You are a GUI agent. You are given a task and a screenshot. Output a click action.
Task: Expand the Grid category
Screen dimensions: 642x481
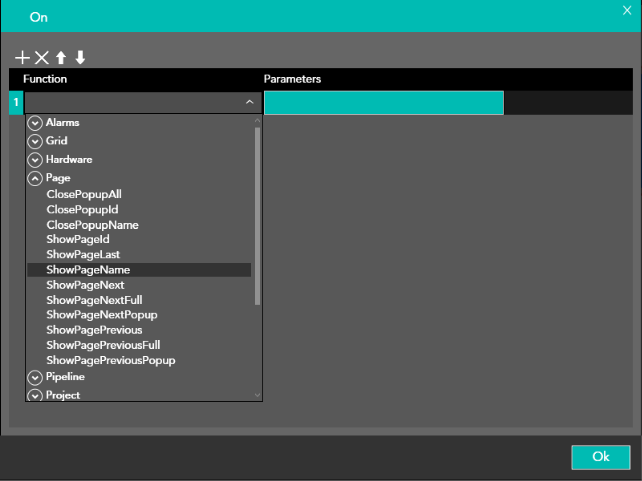pos(35,141)
